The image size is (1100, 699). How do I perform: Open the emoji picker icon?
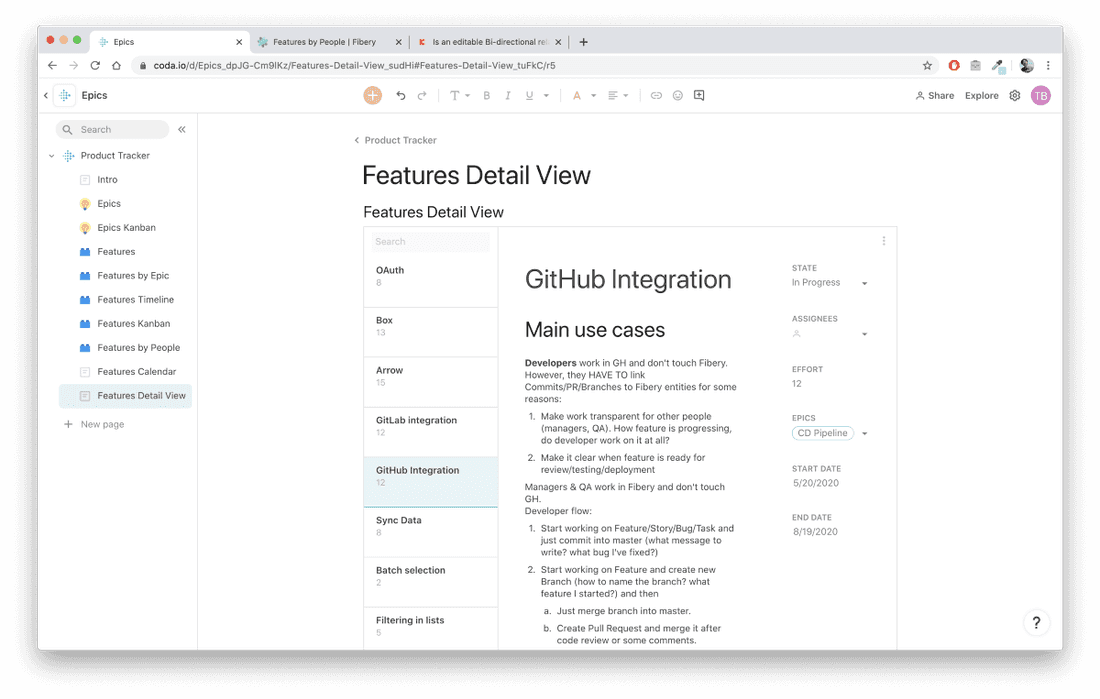677,96
